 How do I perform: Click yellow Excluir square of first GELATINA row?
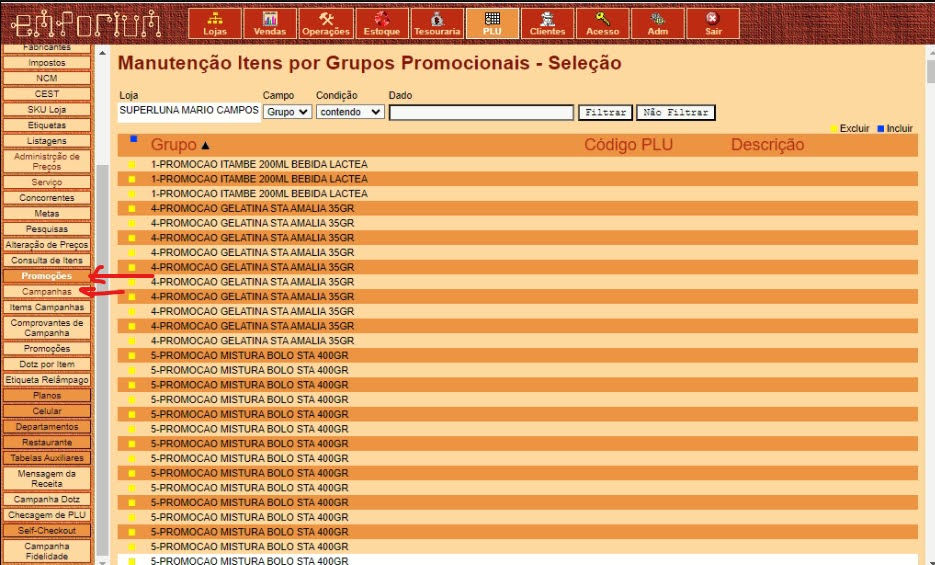(132, 209)
